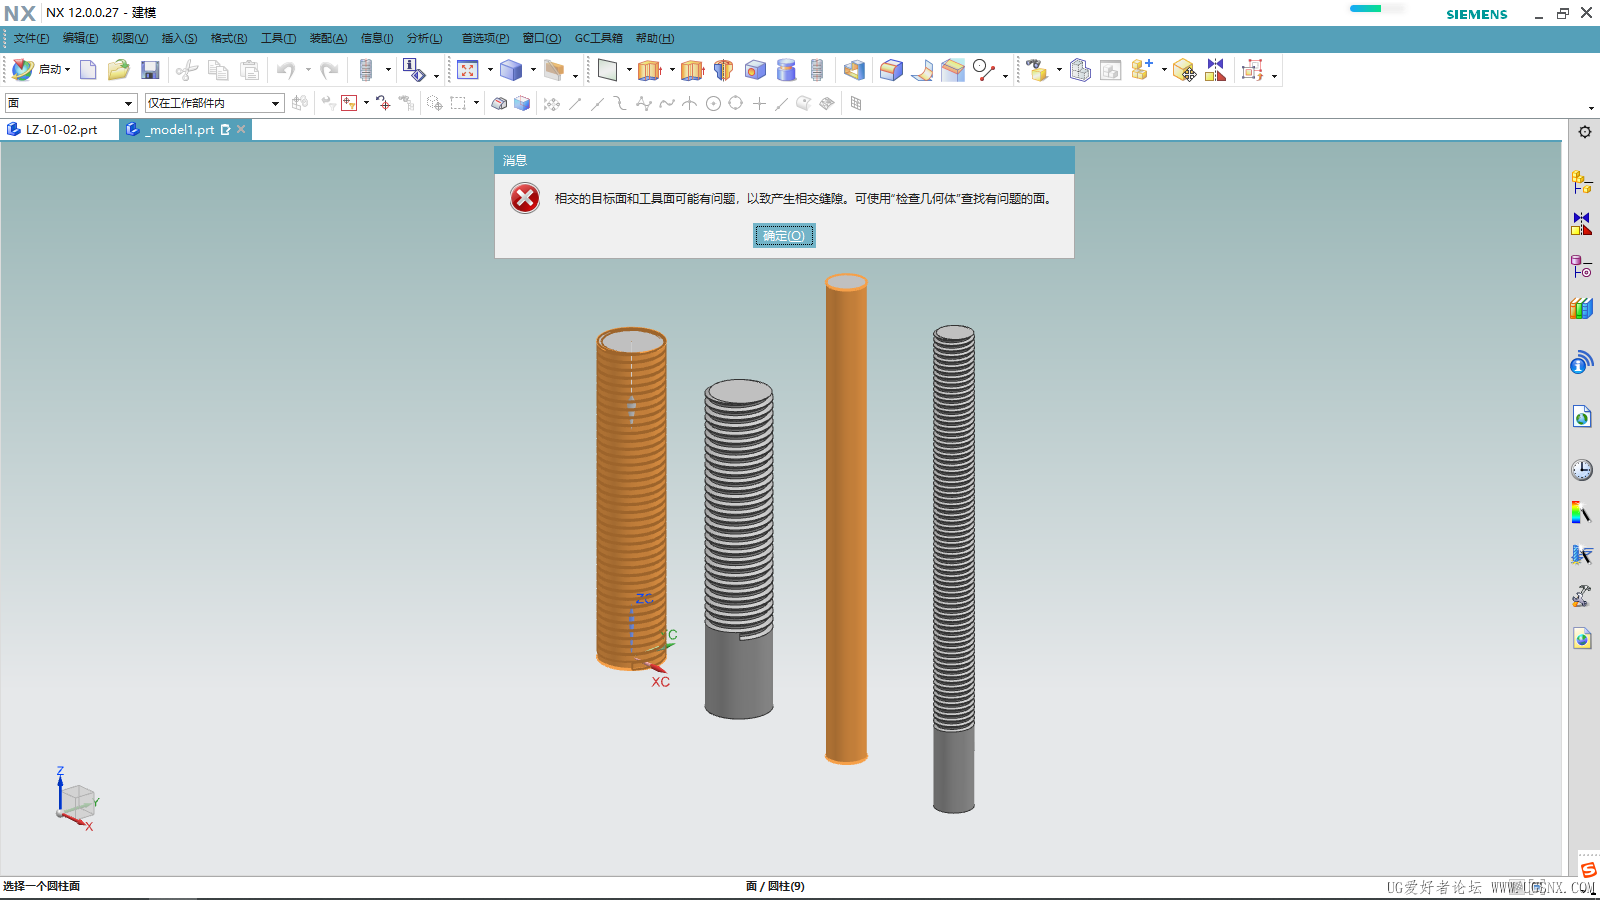Open the 首选项(P) menu

click(485, 38)
